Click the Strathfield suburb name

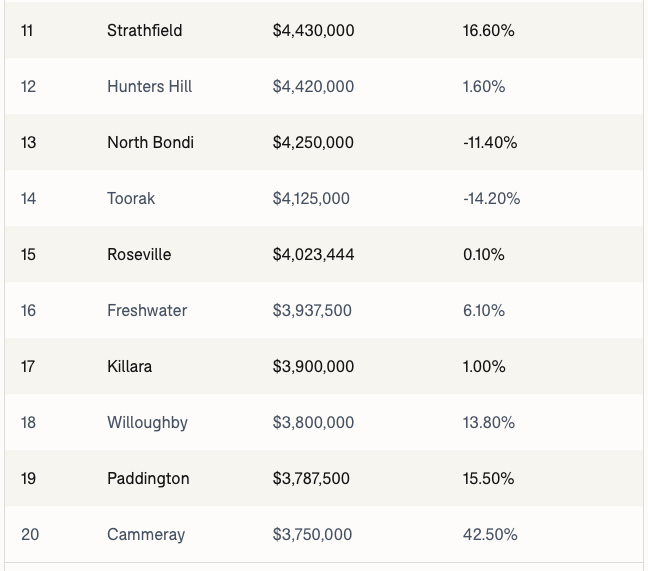[x=144, y=31]
